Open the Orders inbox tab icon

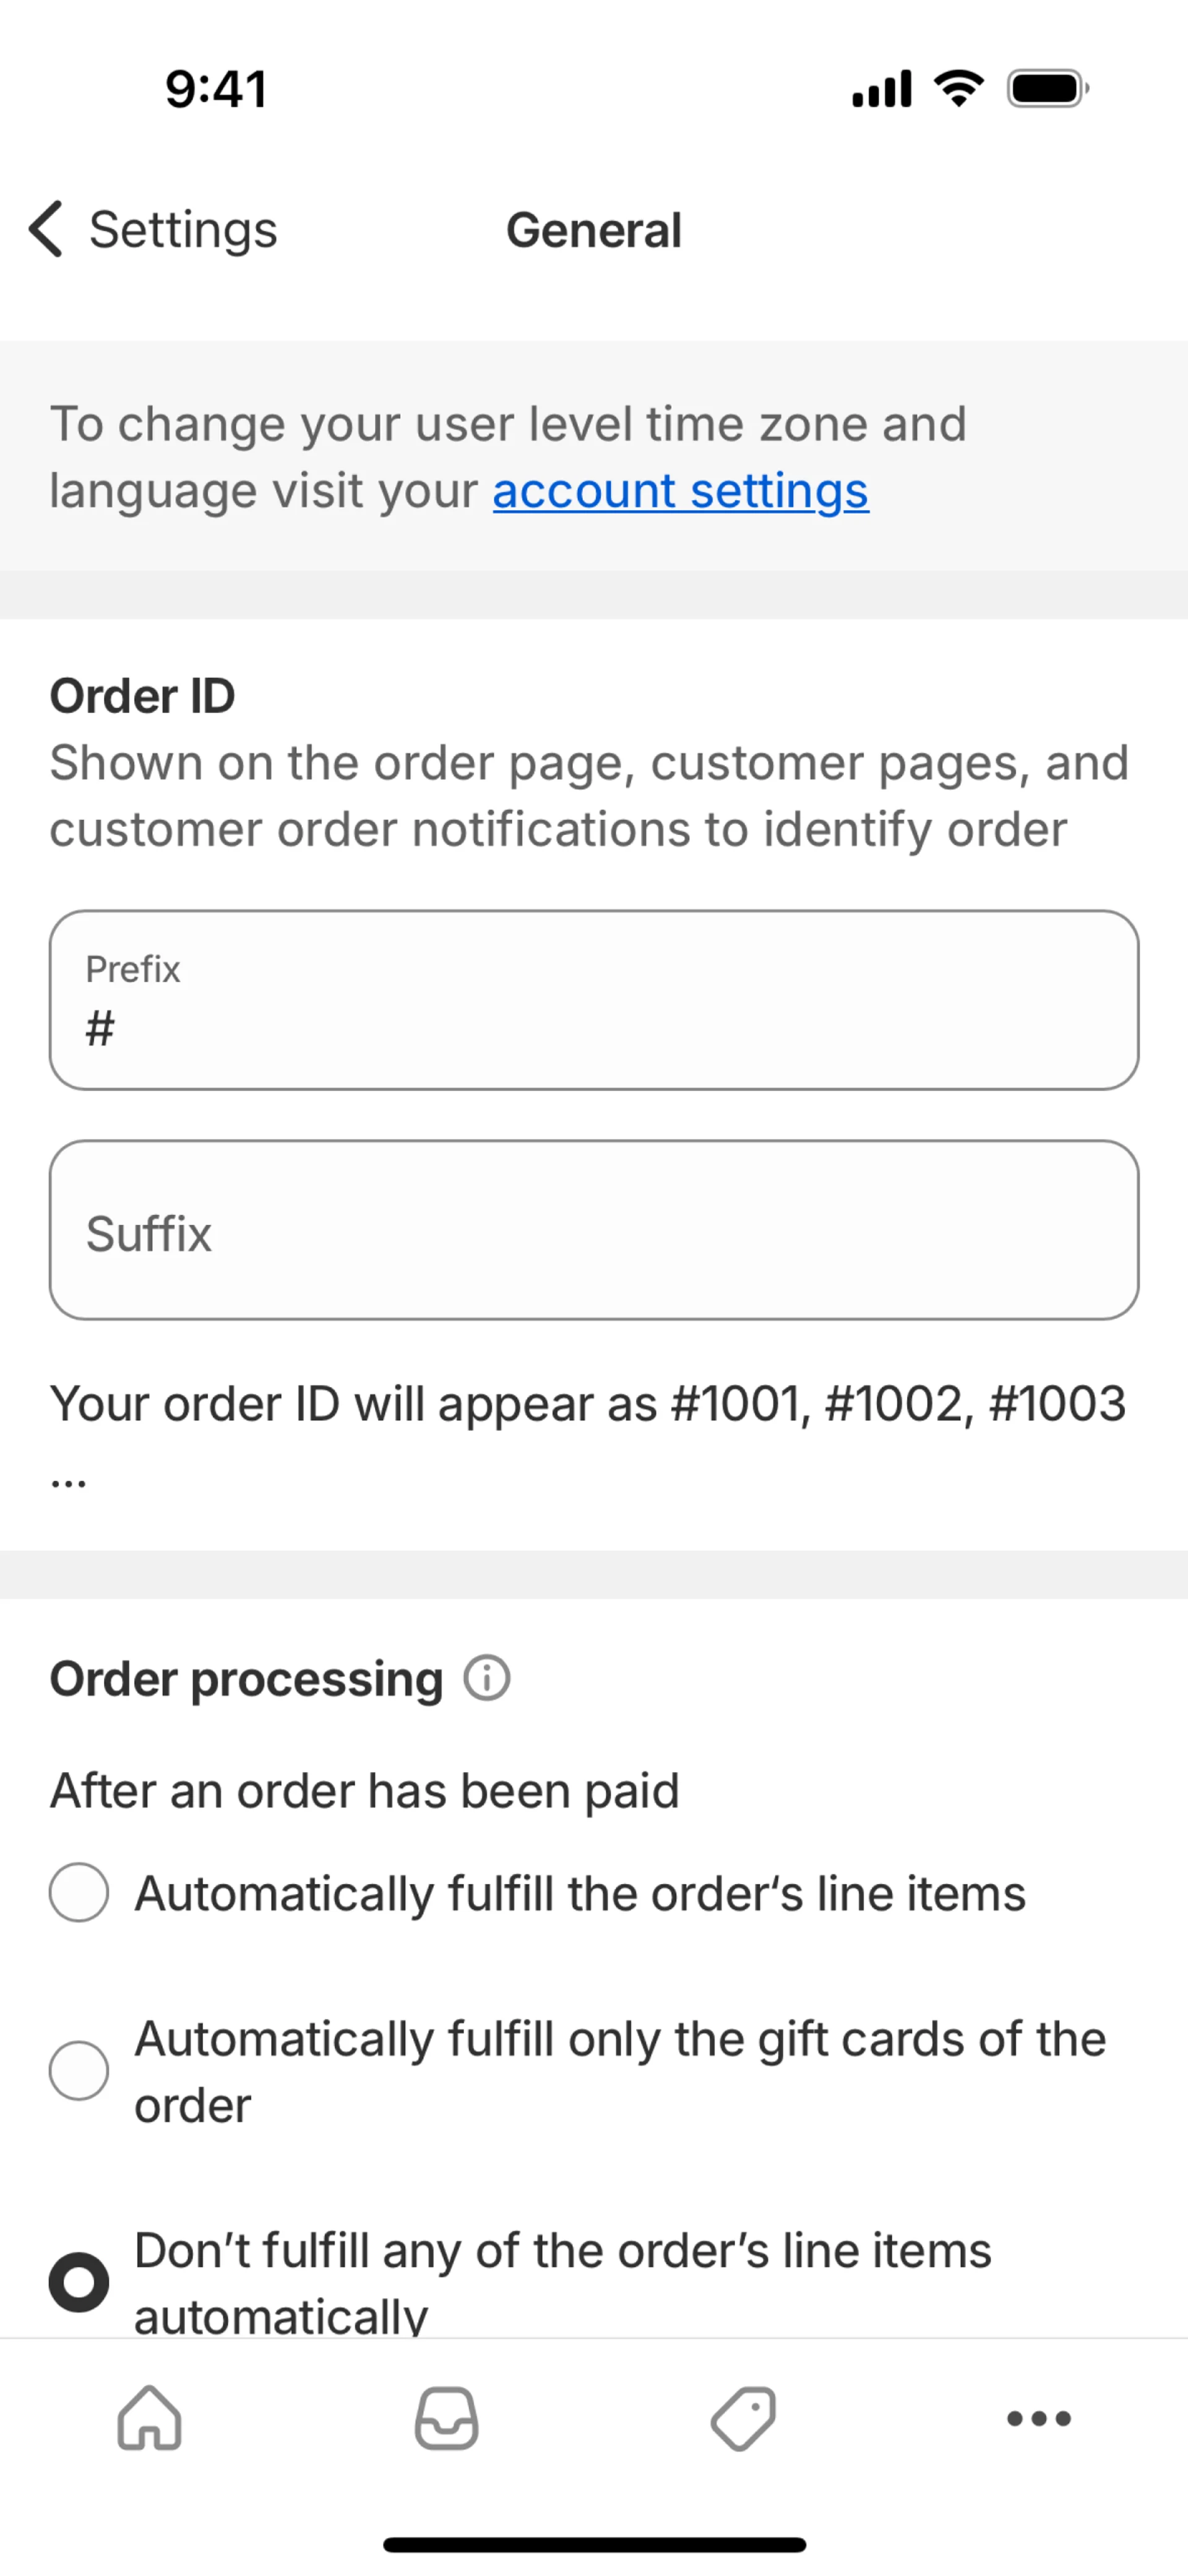pyautogui.click(x=446, y=2418)
